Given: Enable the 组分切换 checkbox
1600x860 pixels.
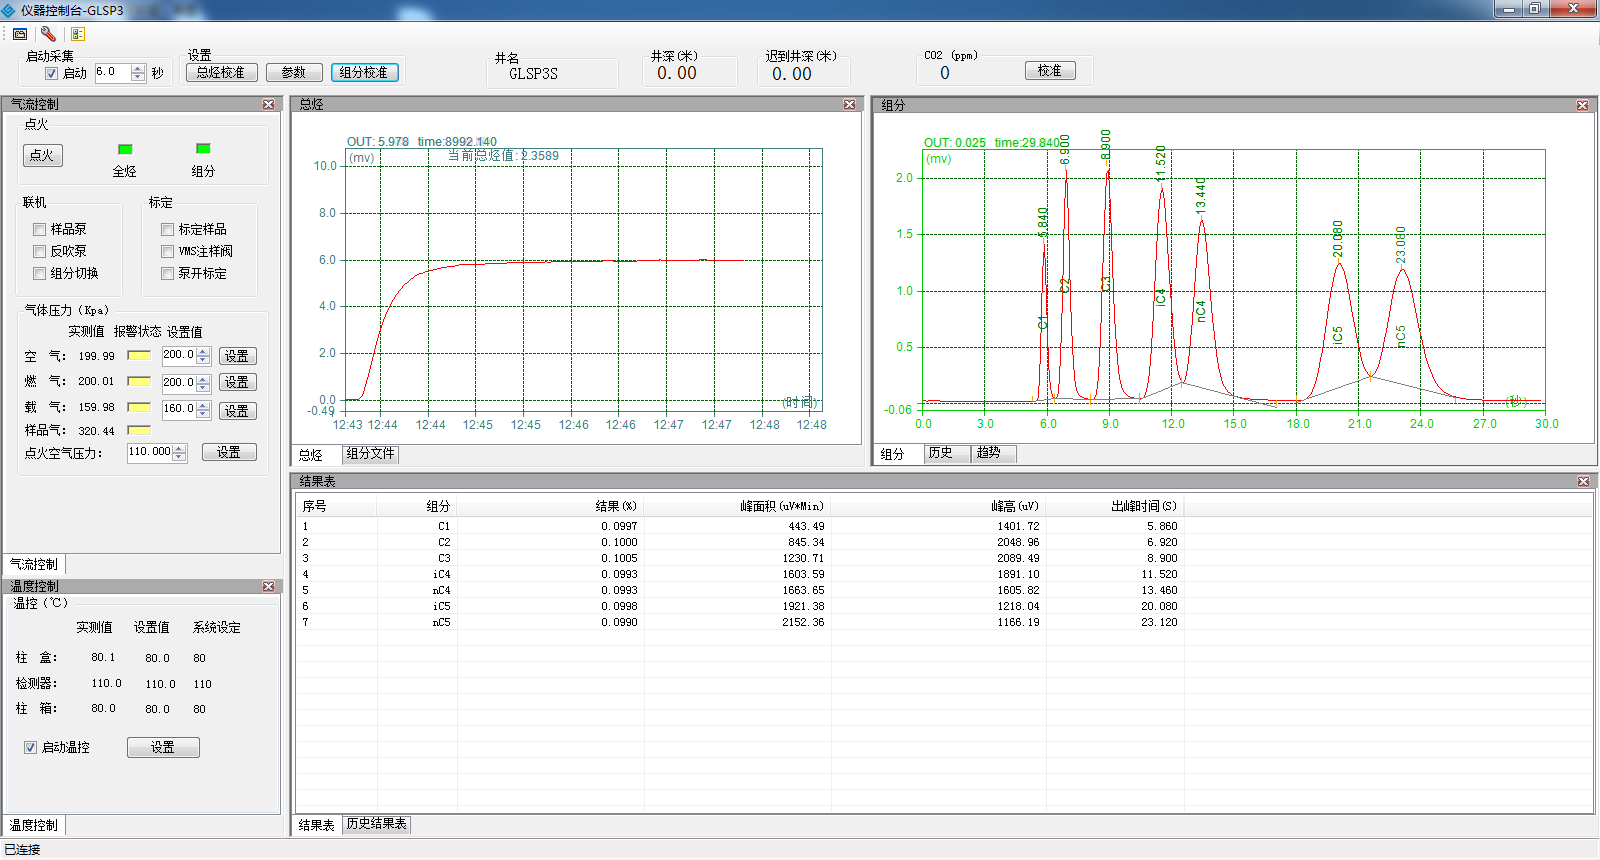Looking at the screenshot, I should click(x=39, y=273).
